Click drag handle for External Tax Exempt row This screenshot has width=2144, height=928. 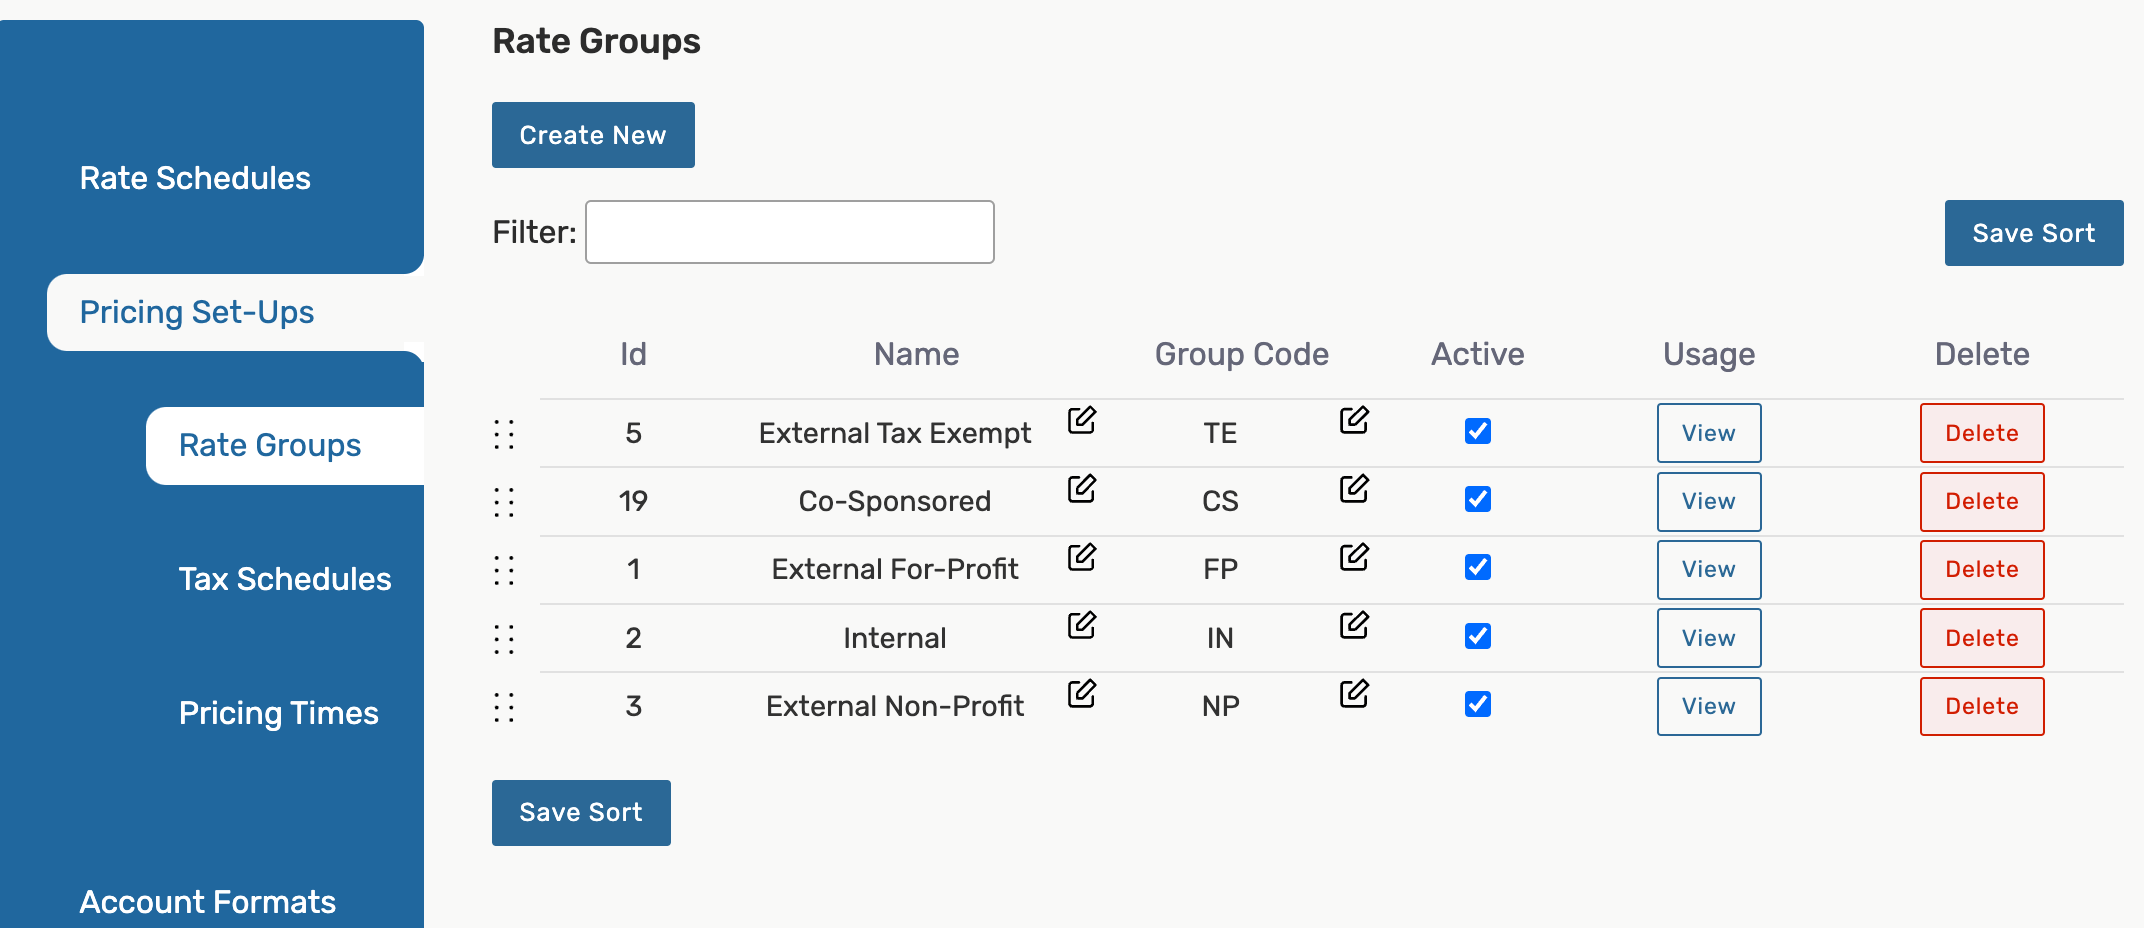(x=504, y=434)
